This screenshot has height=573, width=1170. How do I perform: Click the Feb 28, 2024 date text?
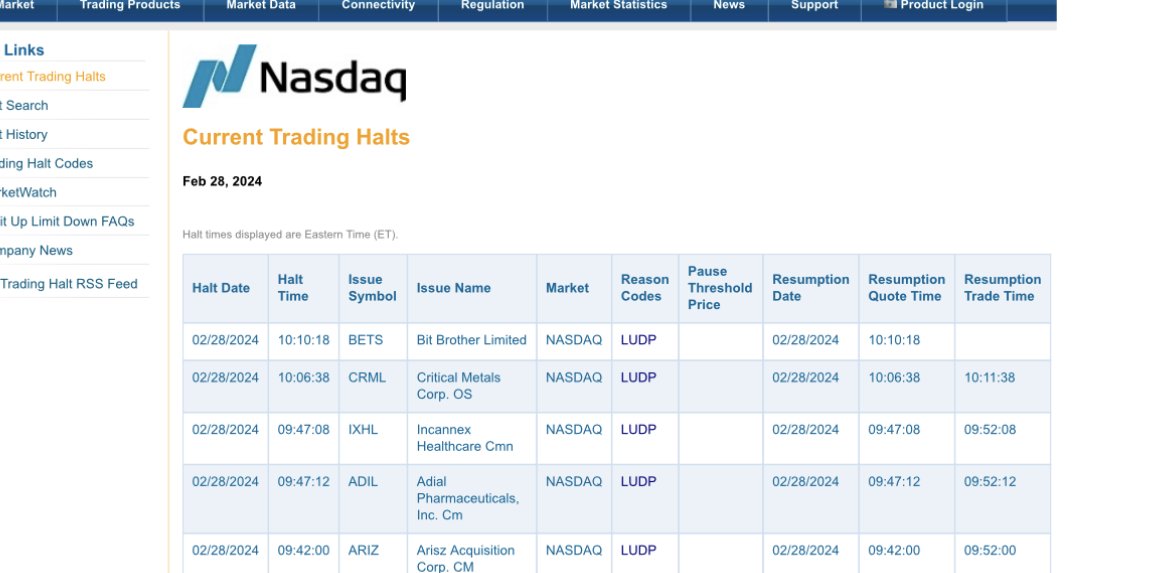tap(222, 181)
